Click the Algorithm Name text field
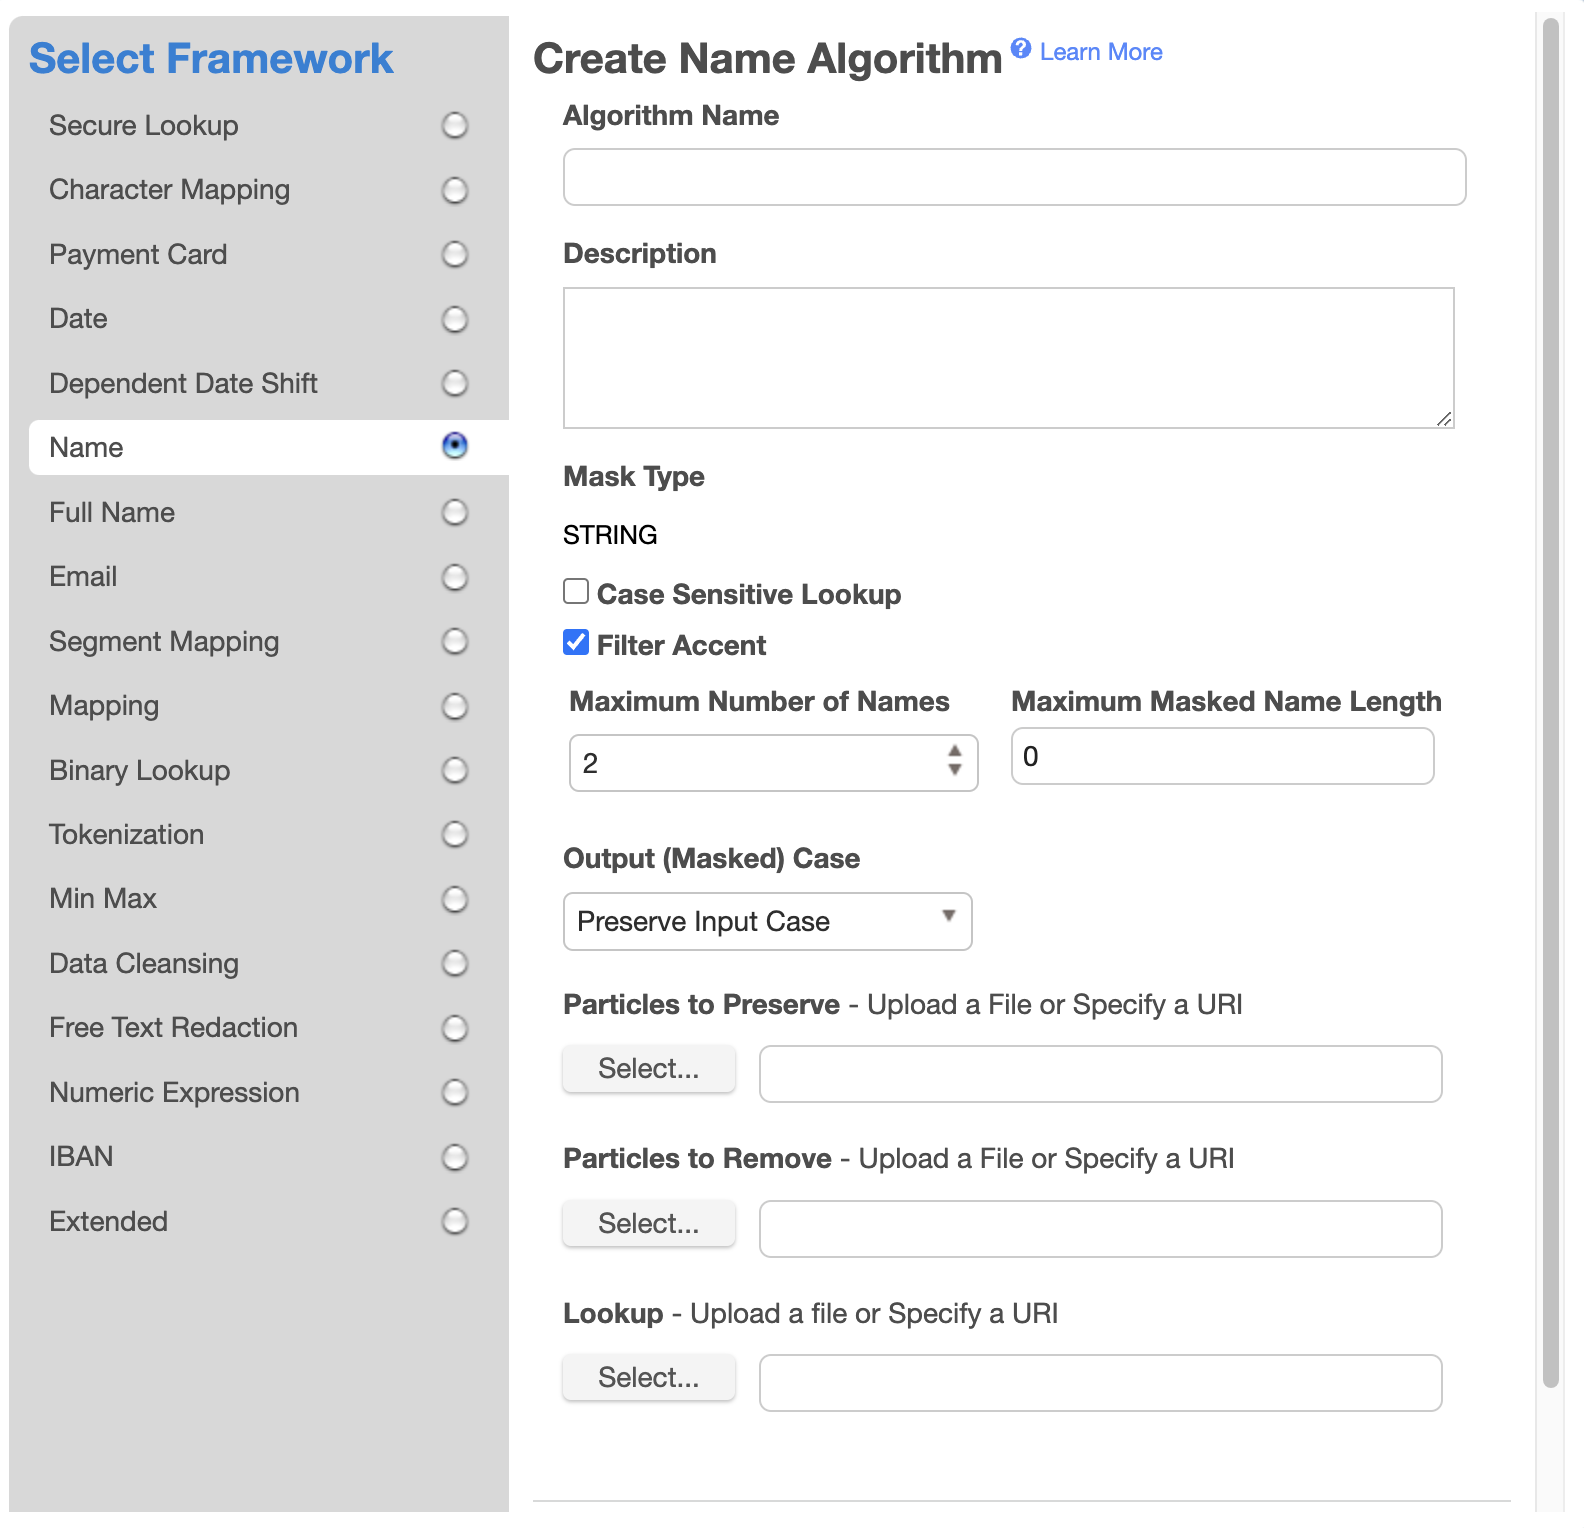Viewport: 1584px width, 1528px height. click(1014, 177)
